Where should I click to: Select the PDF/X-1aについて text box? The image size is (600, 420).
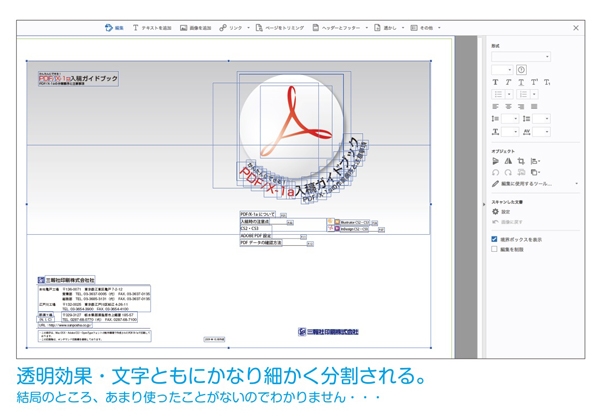click(257, 214)
